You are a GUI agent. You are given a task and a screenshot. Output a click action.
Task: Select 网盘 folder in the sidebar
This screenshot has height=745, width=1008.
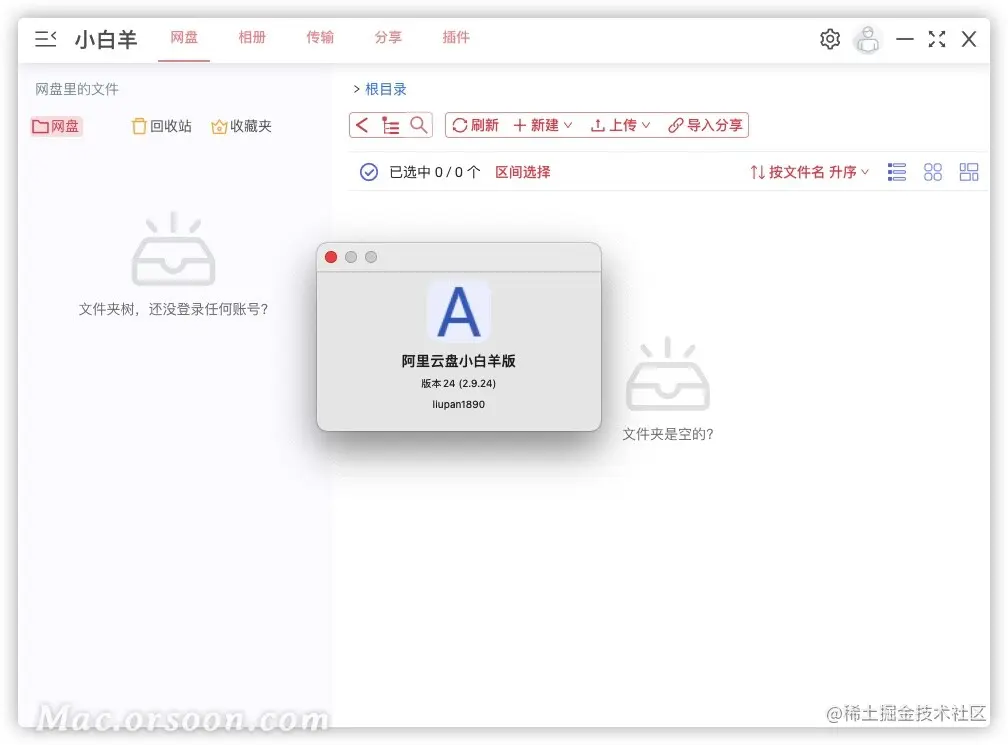[x=57, y=126]
